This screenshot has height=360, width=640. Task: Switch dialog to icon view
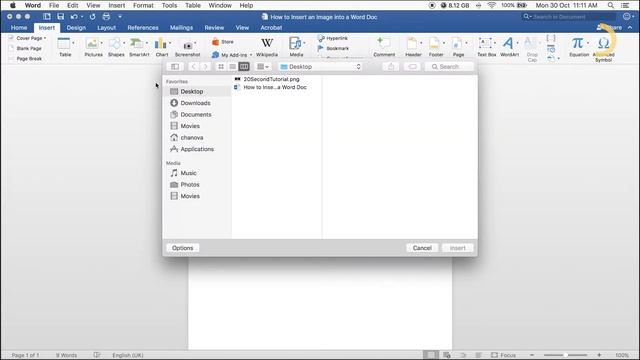(x=221, y=67)
